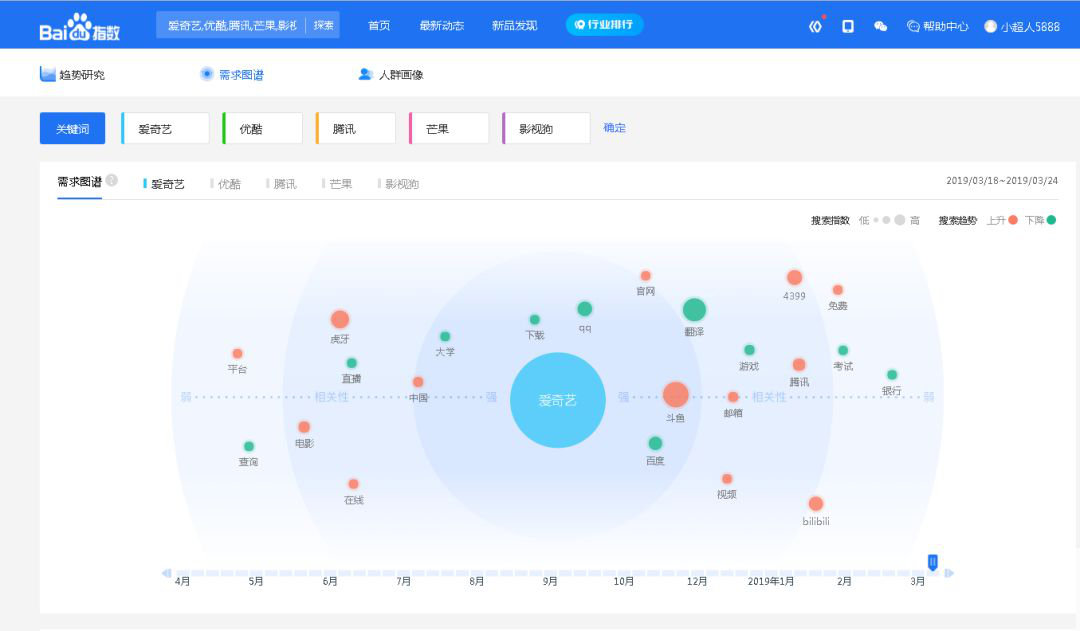Click the 直播 bubble
Image resolution: width=1080 pixels, height=631 pixels.
click(x=351, y=363)
